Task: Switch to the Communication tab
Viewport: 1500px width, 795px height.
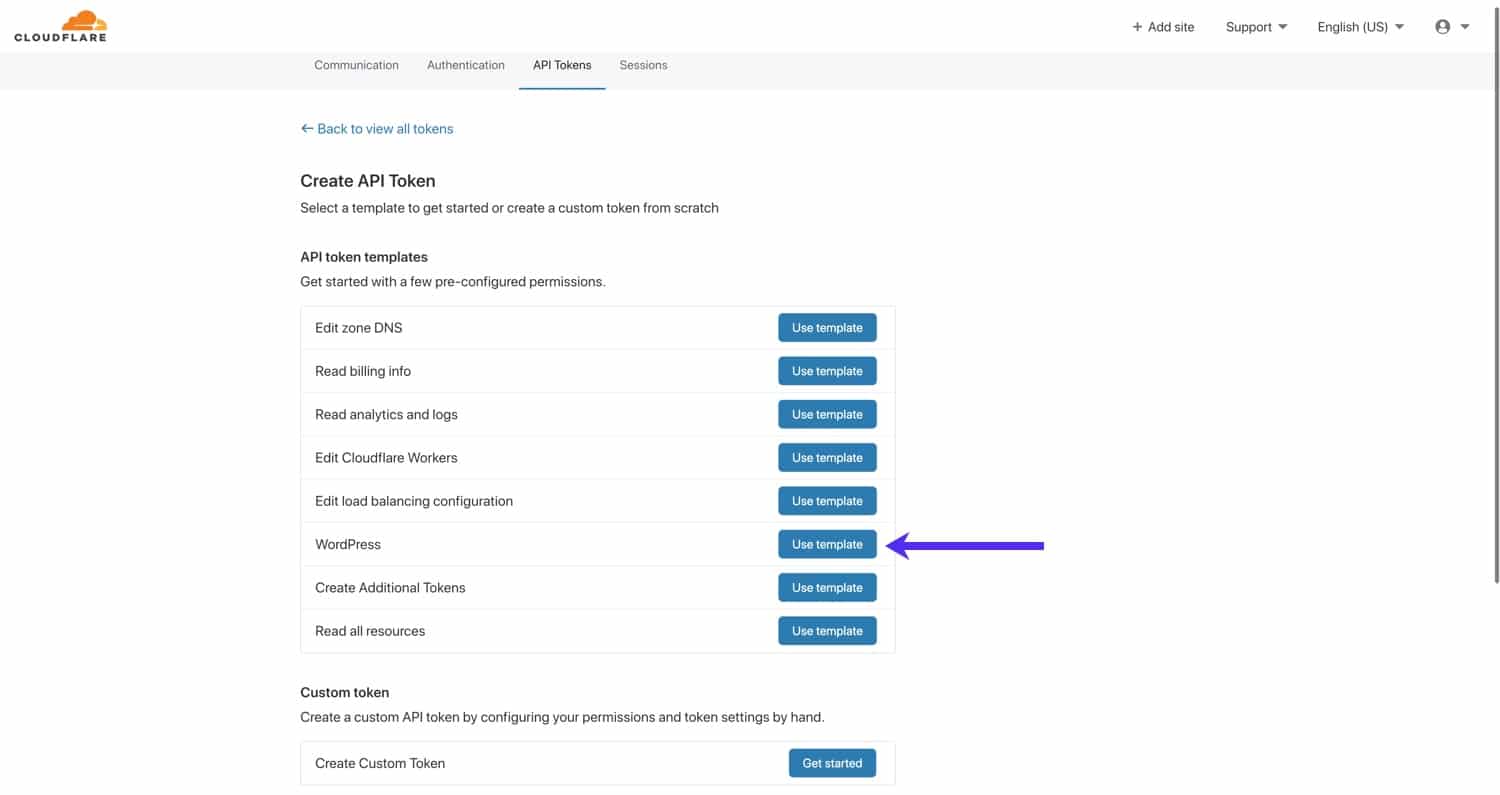Action: pos(356,65)
